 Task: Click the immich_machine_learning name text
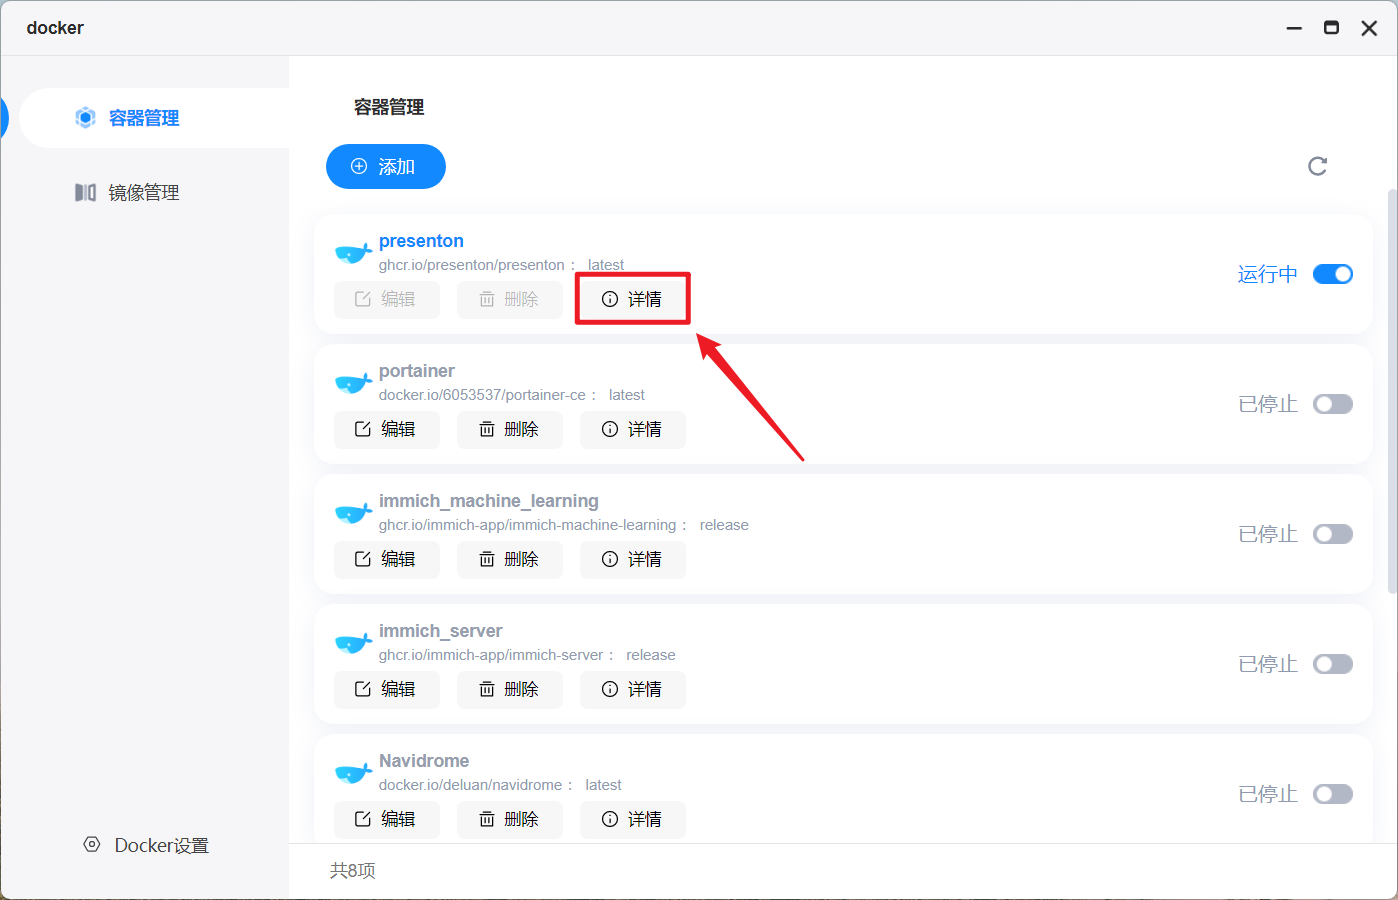coord(489,501)
